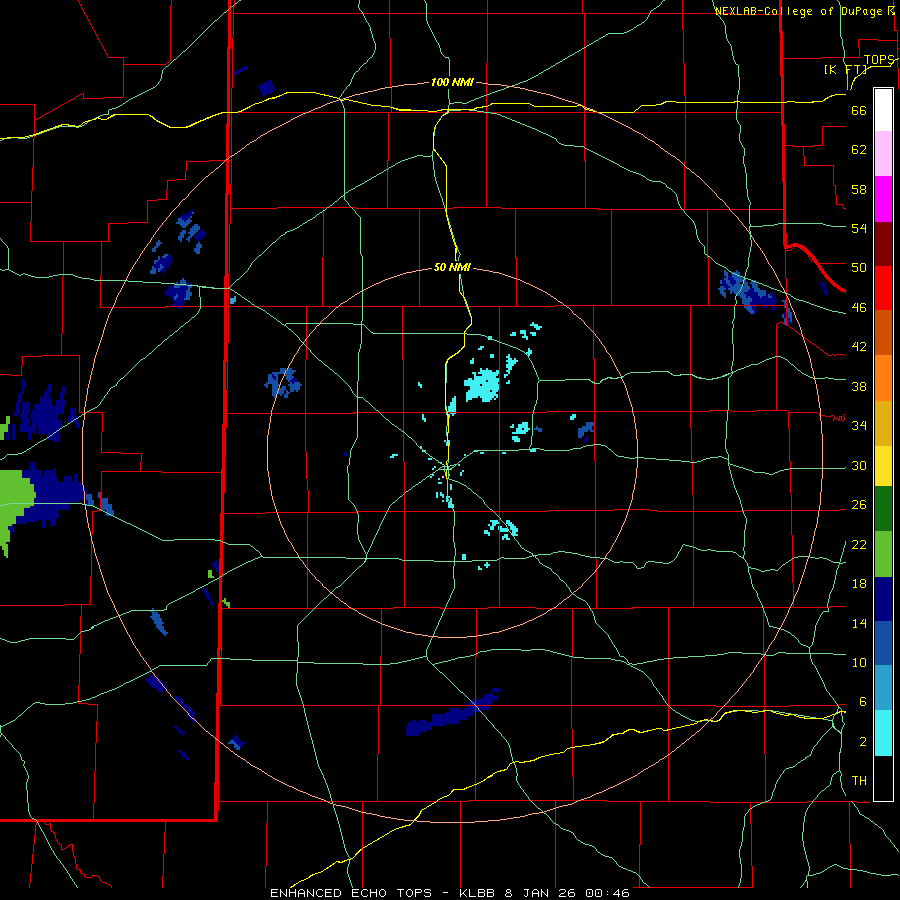
Task: Select the dark green legend swatch
Action: coord(883,509)
